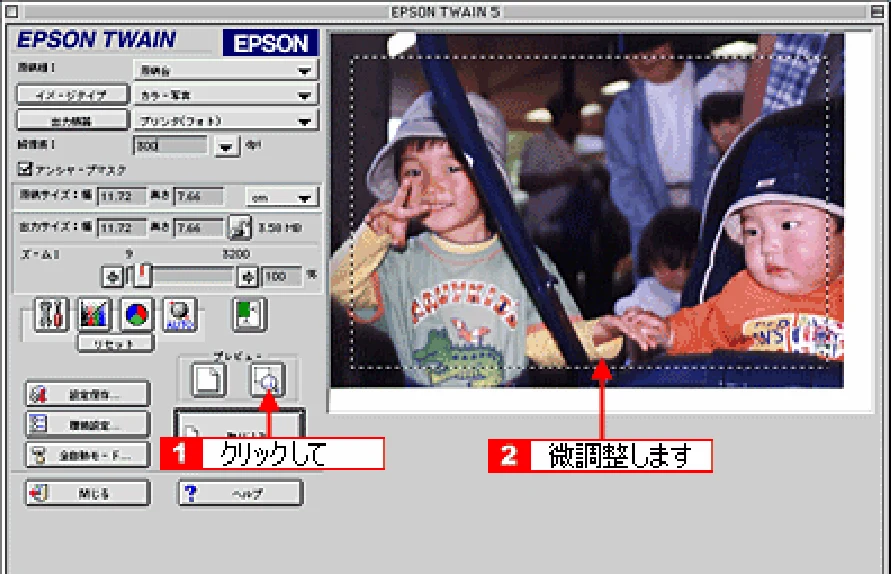
Task: Open the destination printer (photo) dropdown
Action: click(x=226, y=120)
